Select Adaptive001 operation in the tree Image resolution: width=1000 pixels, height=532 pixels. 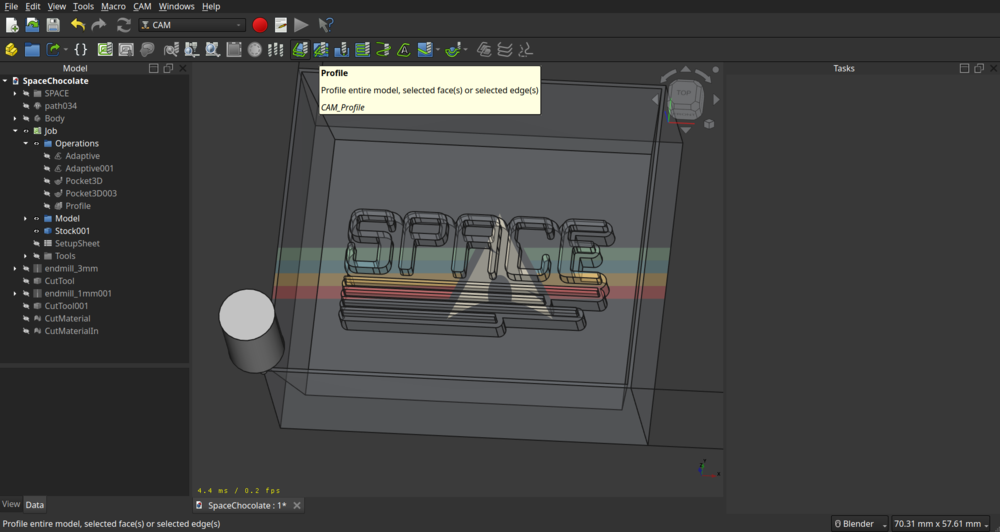(x=89, y=168)
